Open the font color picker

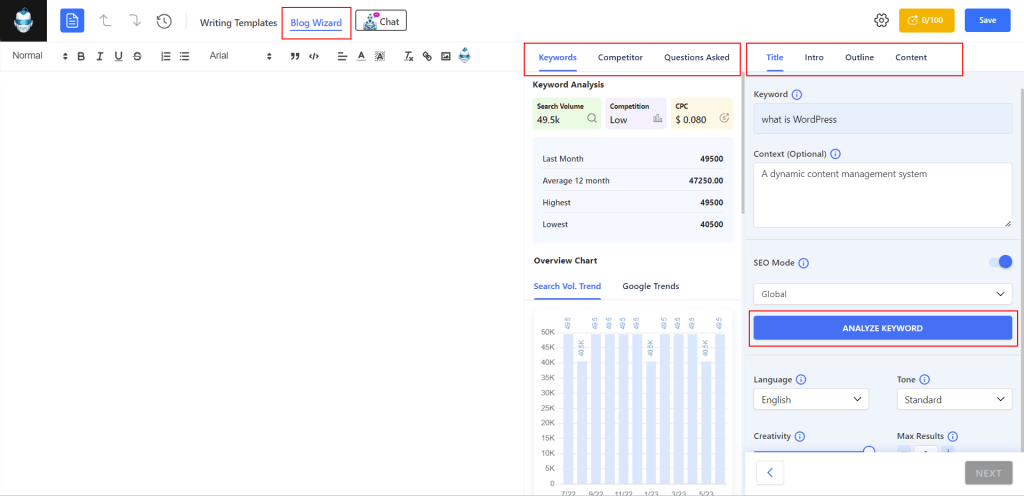pyautogui.click(x=361, y=57)
